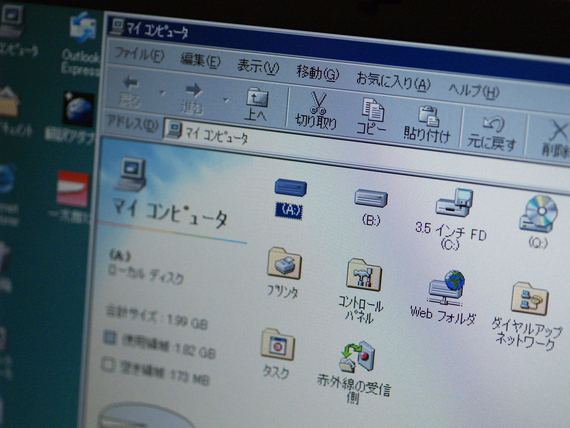This screenshot has height=428, width=570.
Task: Go up one level with 上へ
Action: pos(256,104)
